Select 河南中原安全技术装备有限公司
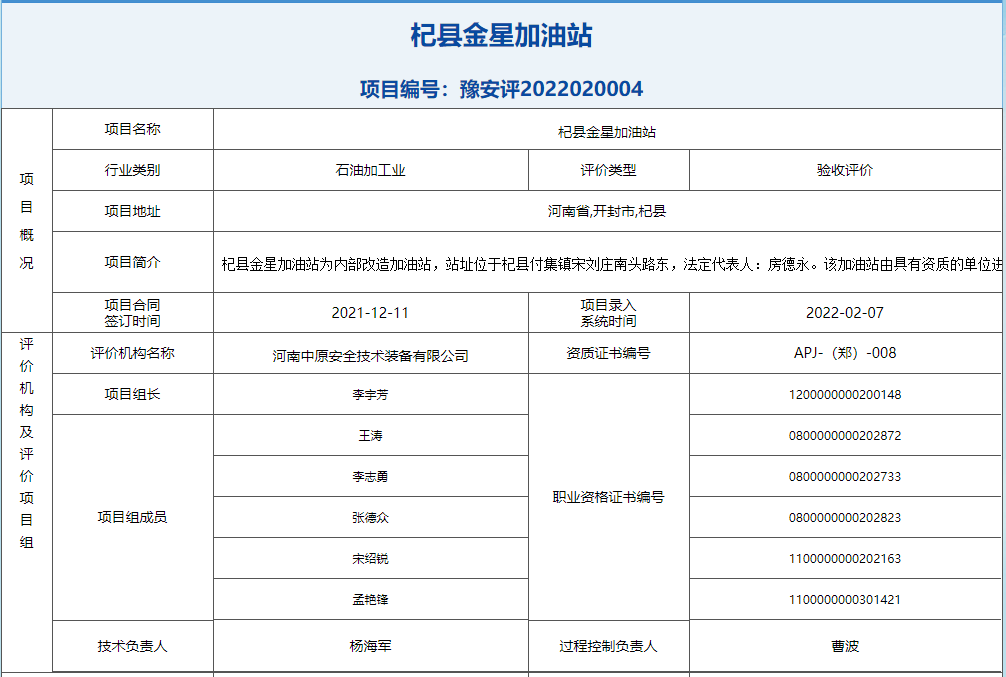Image resolution: width=1006 pixels, height=677 pixels. pos(371,356)
